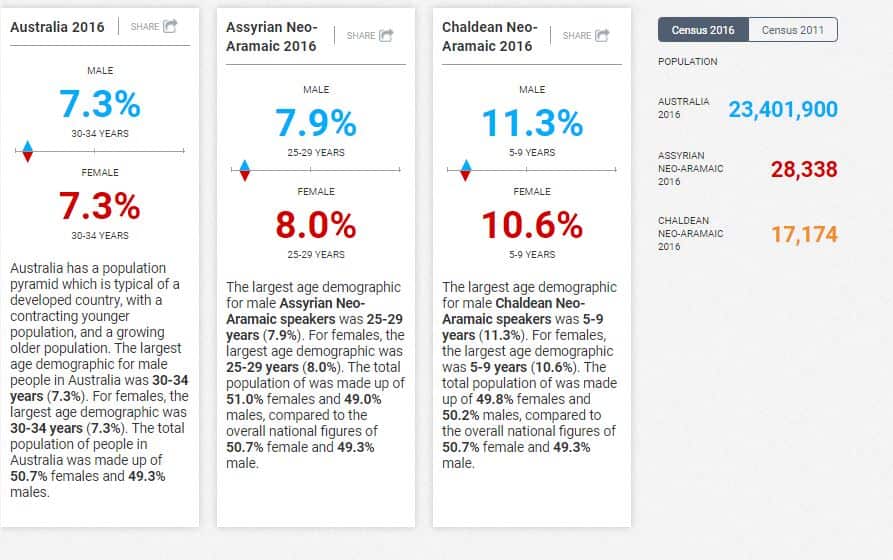Click the Australia population figure 23,401,900
The height and width of the screenshot is (560, 893).
point(782,109)
